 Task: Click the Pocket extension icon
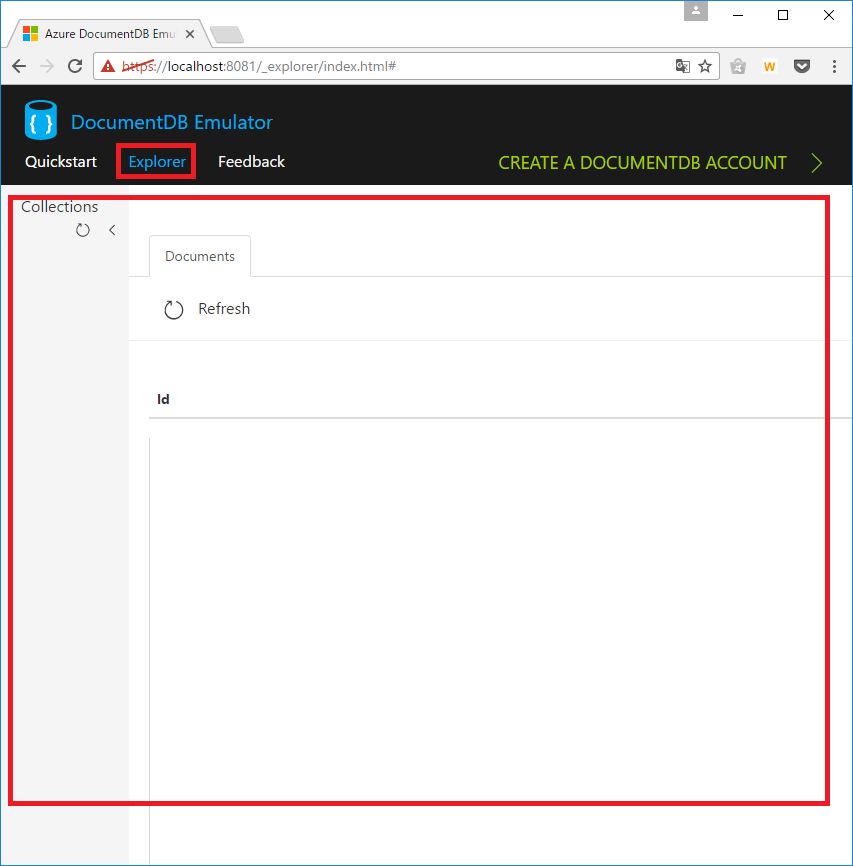pyautogui.click(x=802, y=66)
